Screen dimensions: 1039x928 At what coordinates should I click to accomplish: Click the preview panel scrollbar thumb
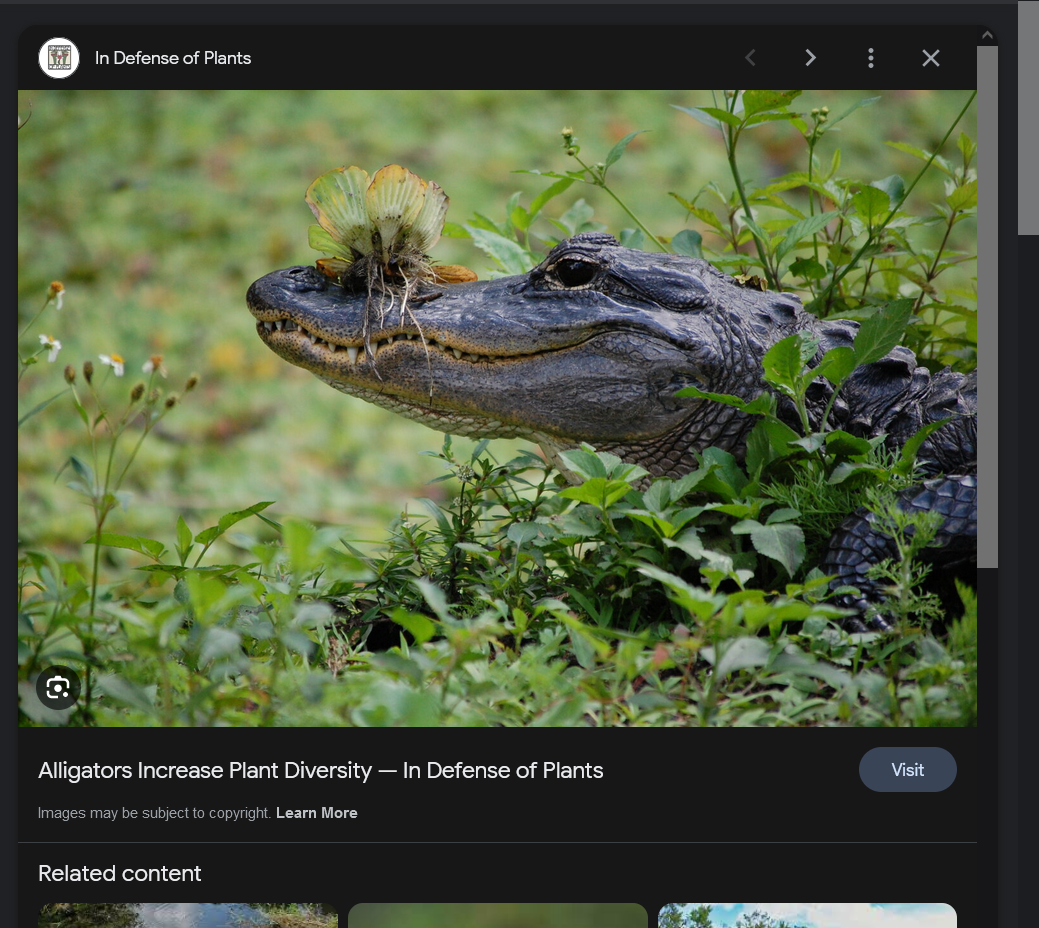(x=987, y=307)
